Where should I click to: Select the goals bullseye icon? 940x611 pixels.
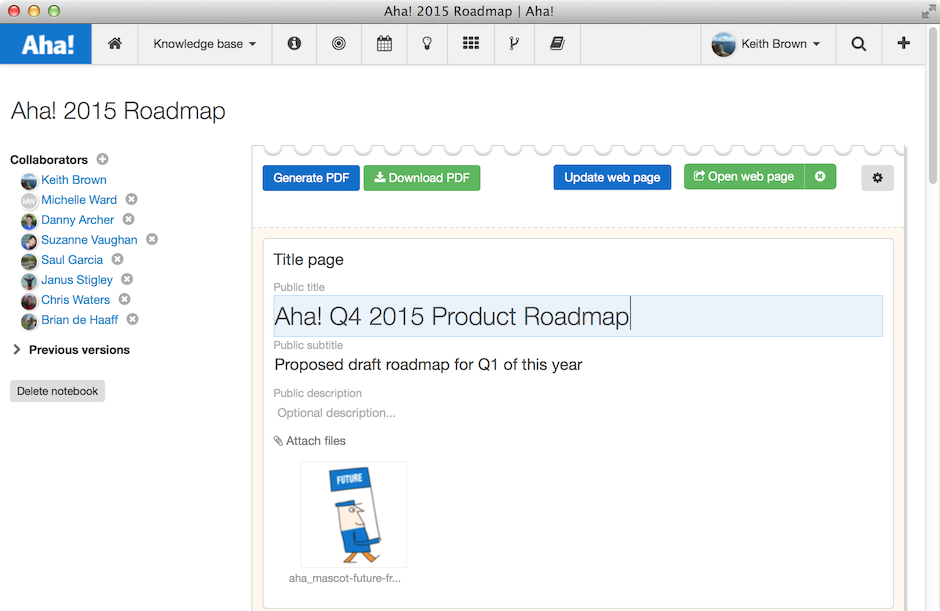coord(338,44)
